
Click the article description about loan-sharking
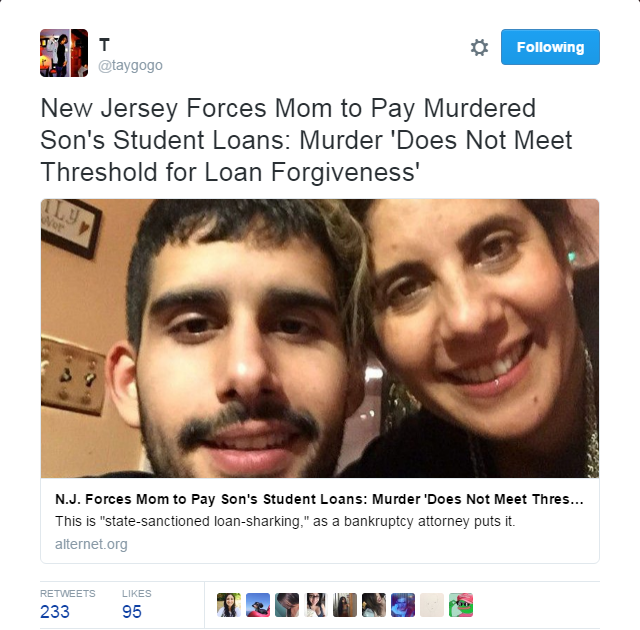click(x=285, y=521)
